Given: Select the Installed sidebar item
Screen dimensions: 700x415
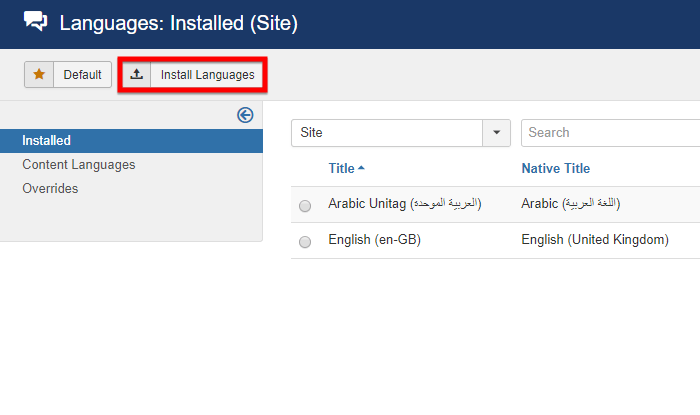Looking at the screenshot, I should (x=131, y=141).
